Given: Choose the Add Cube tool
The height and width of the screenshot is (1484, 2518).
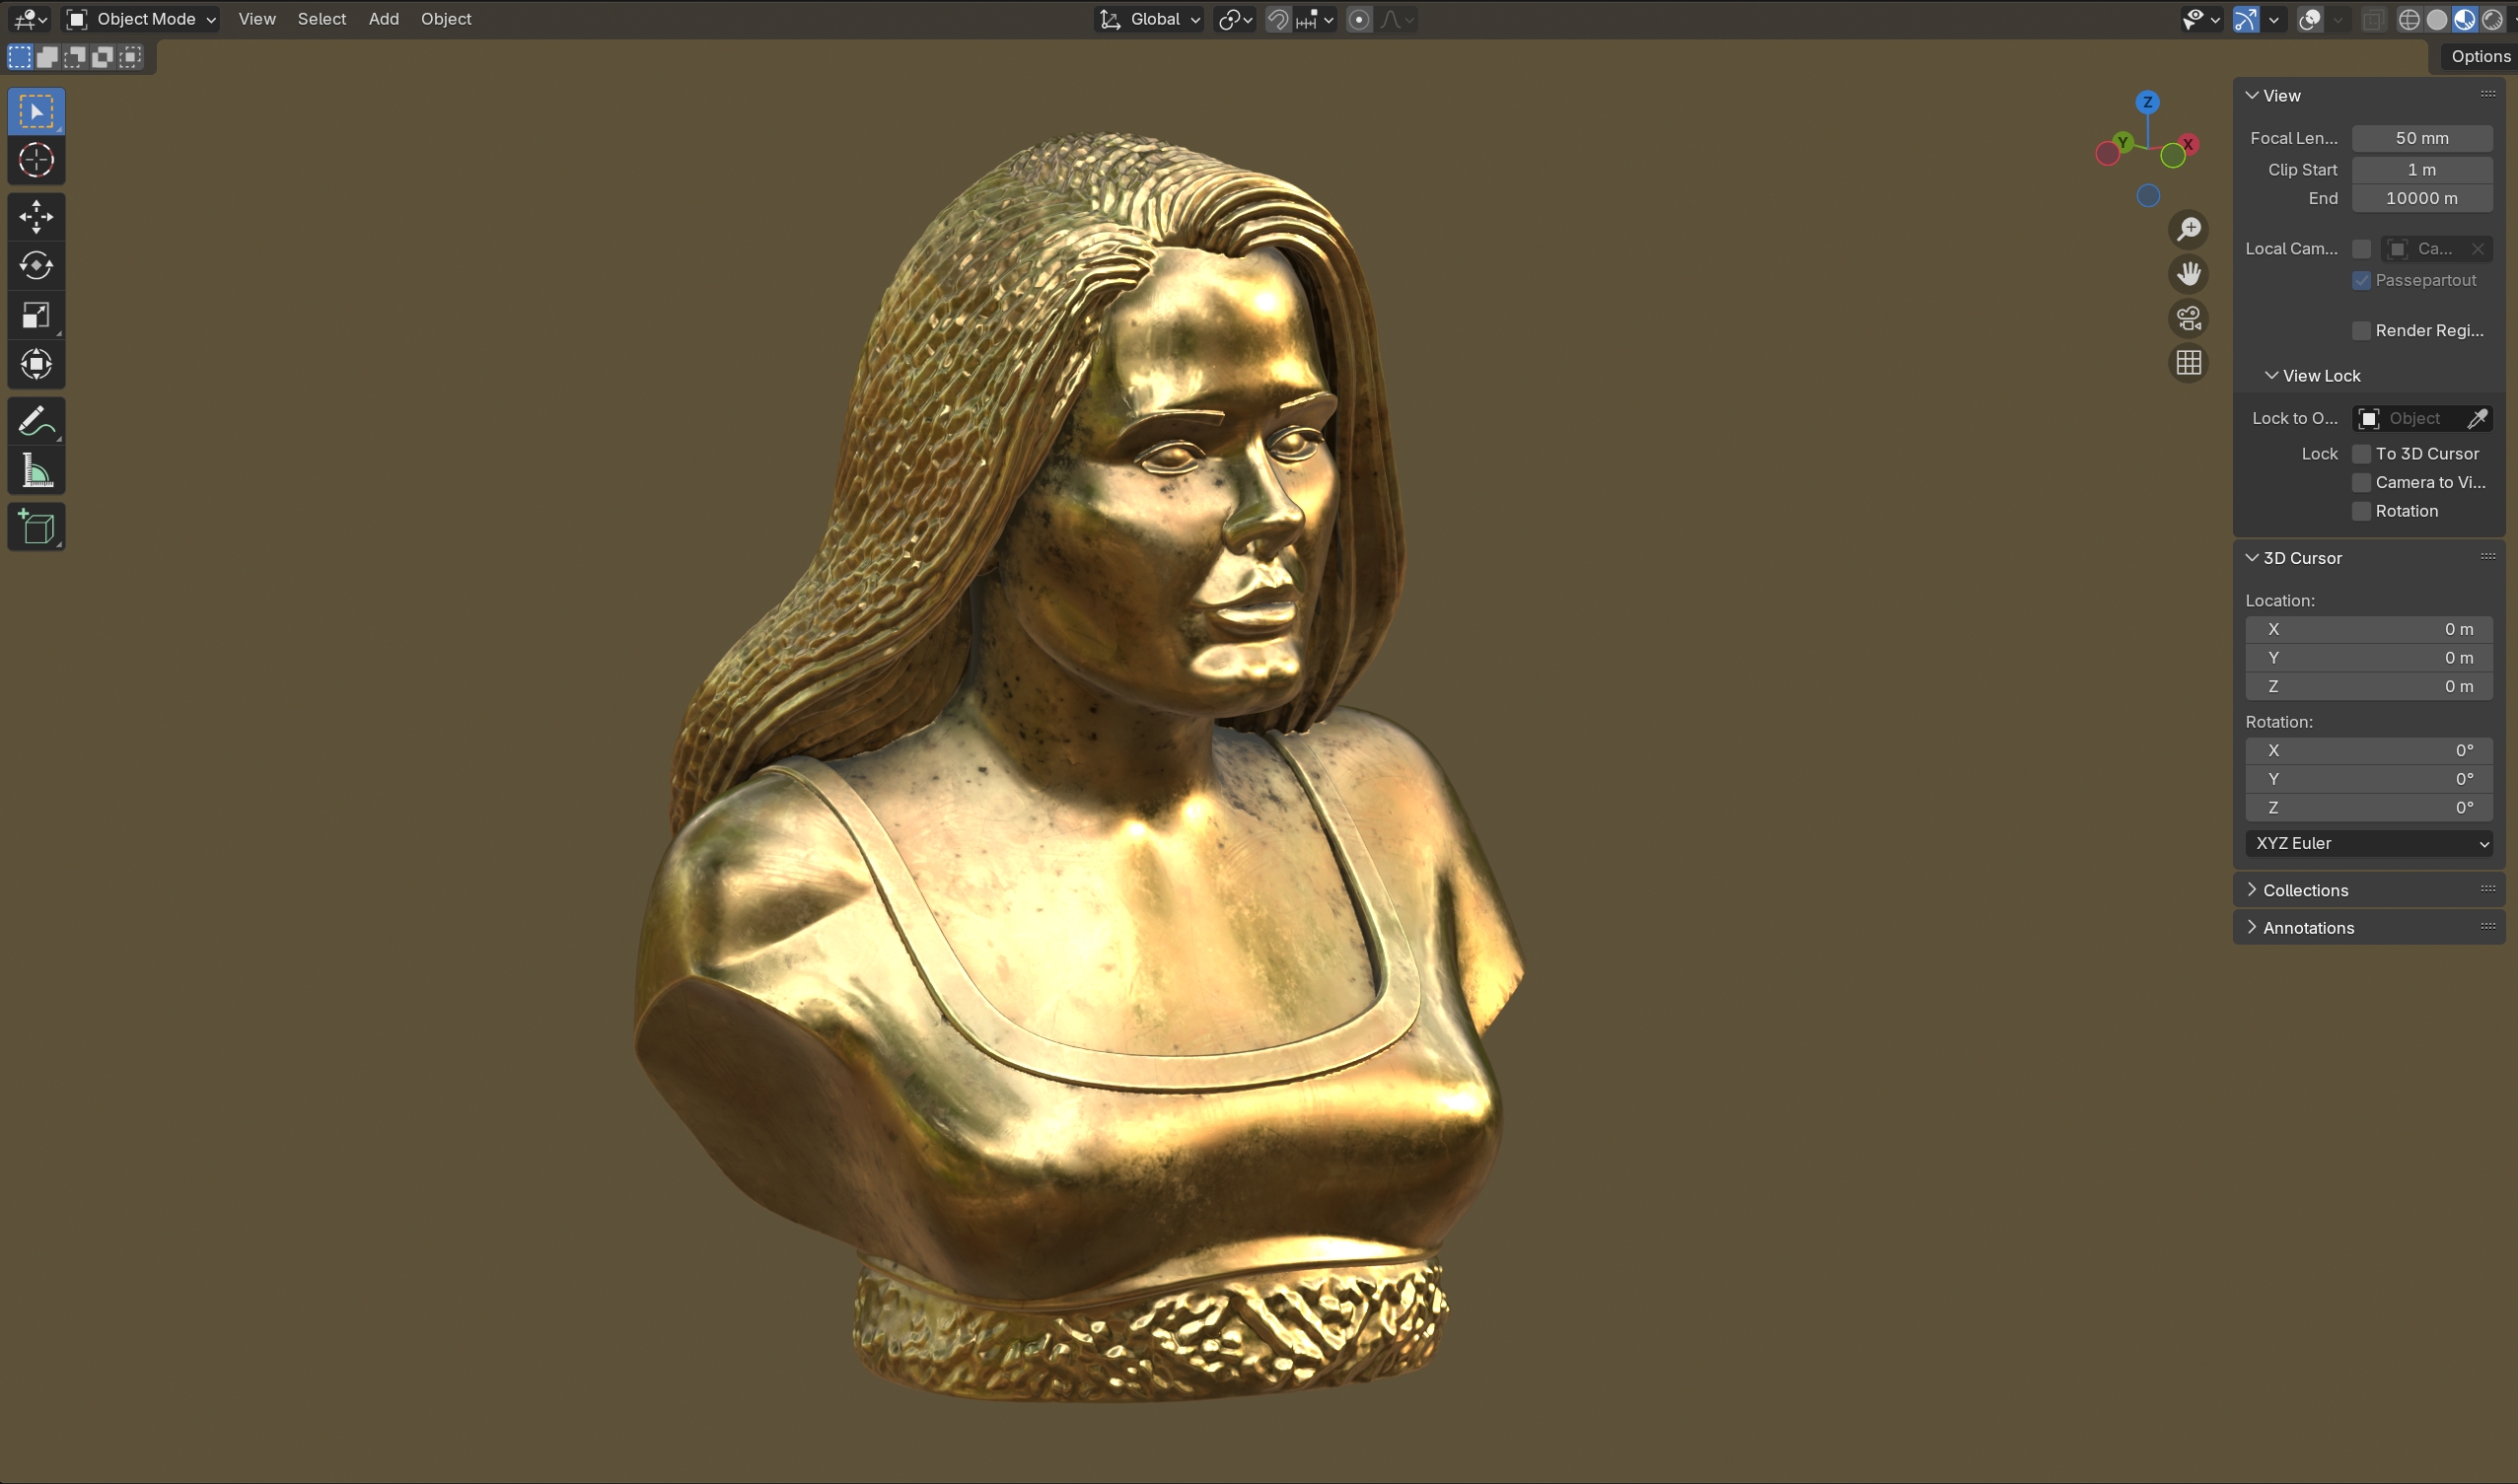Looking at the screenshot, I should click(x=36, y=527).
